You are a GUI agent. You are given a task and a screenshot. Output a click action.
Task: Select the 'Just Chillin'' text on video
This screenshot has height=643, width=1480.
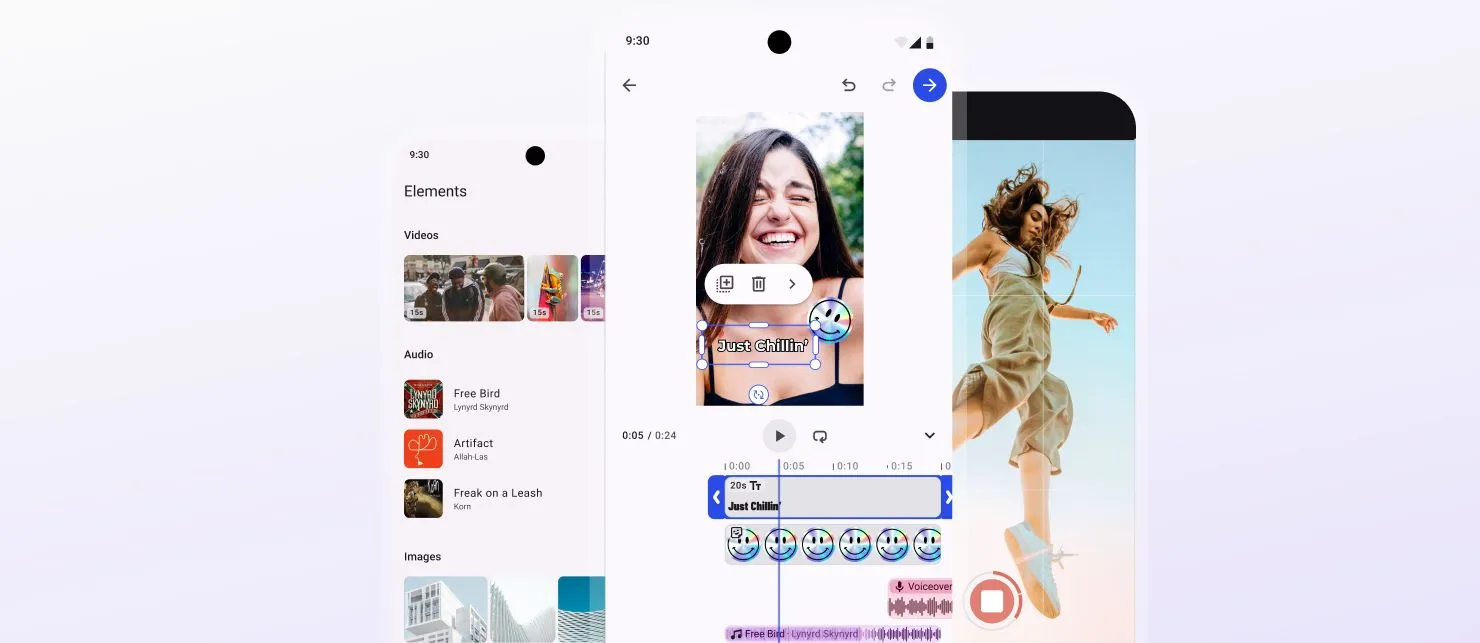(762, 345)
